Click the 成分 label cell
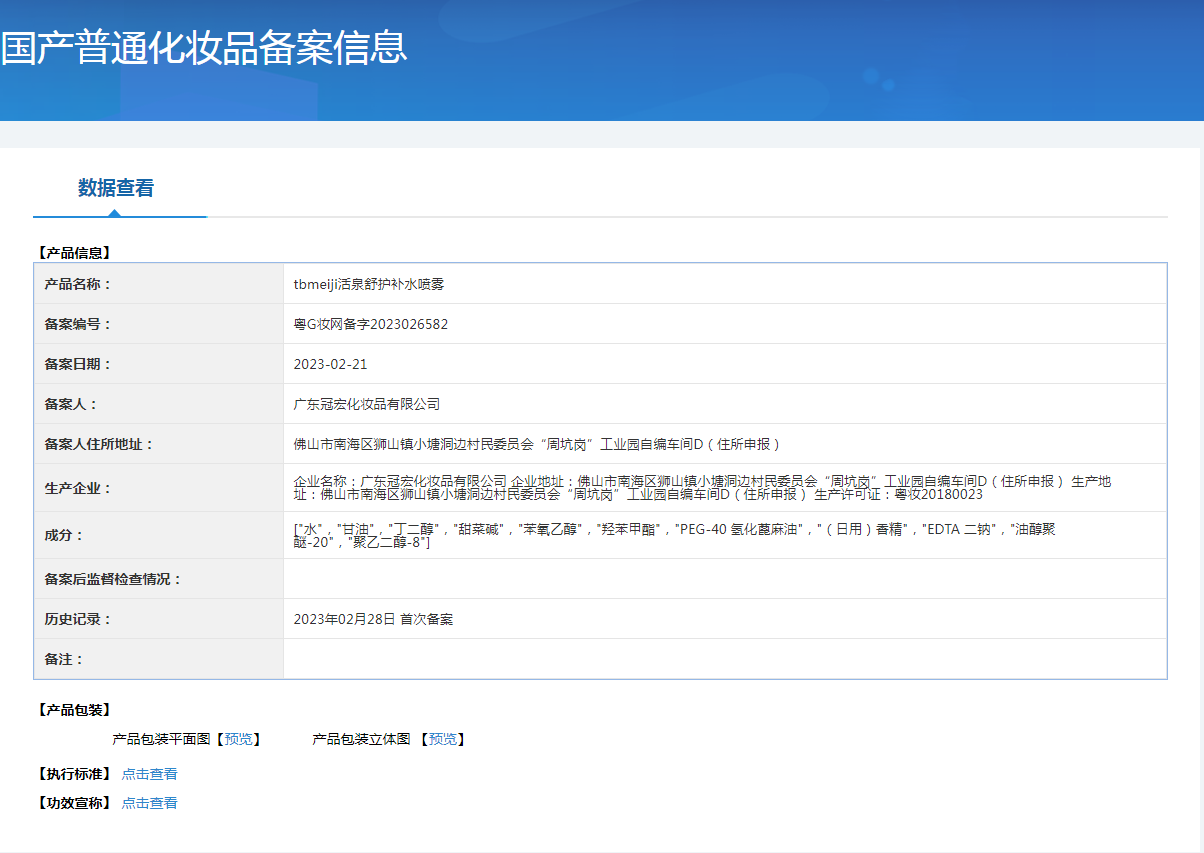Viewport: 1204px width, 853px height. pyautogui.click(x=159, y=535)
